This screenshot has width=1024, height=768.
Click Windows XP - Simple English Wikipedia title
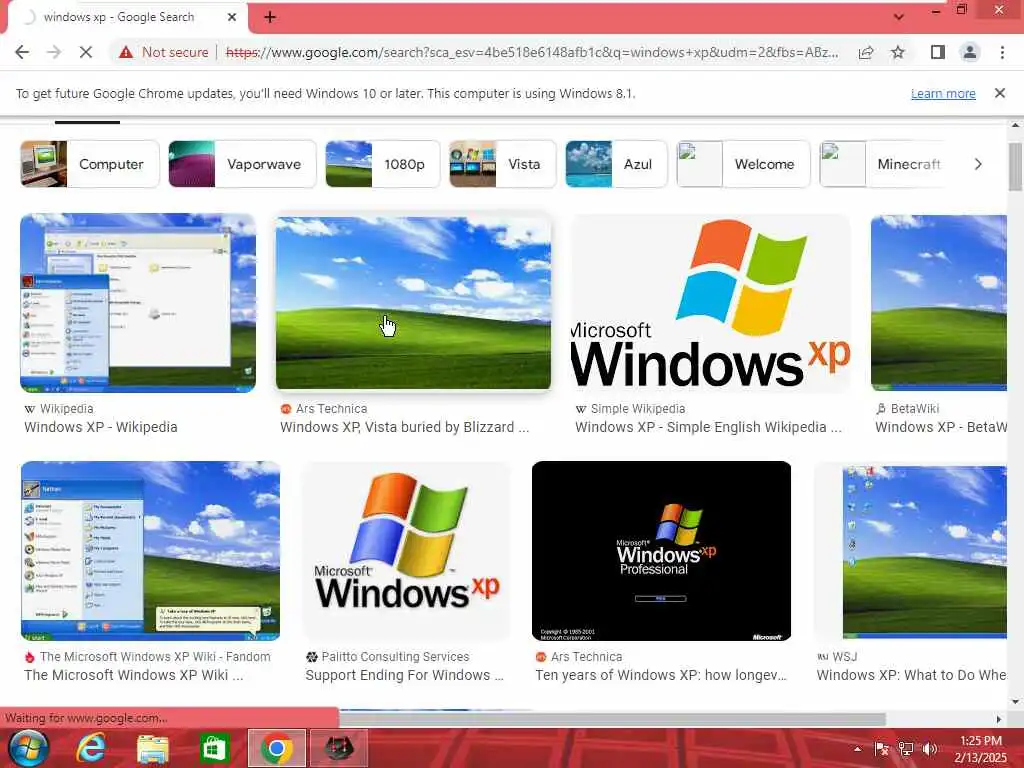tap(708, 427)
